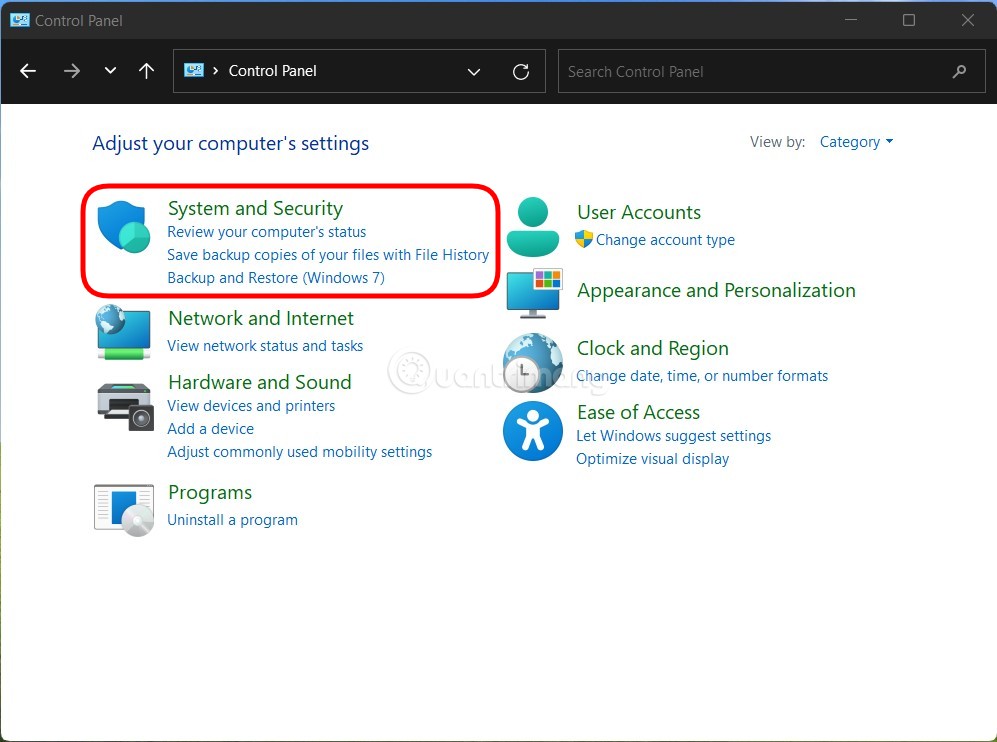Open the Ease of Access icon
The height and width of the screenshot is (742, 997).
533,431
